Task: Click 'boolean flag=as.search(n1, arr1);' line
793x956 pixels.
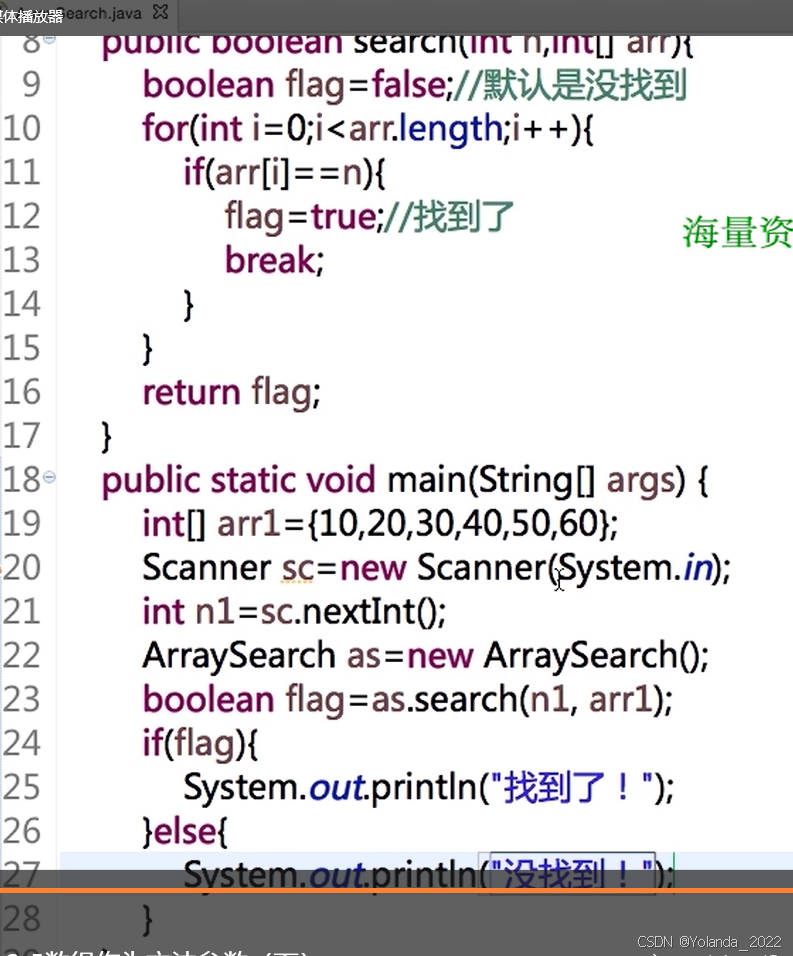Action: [407, 700]
